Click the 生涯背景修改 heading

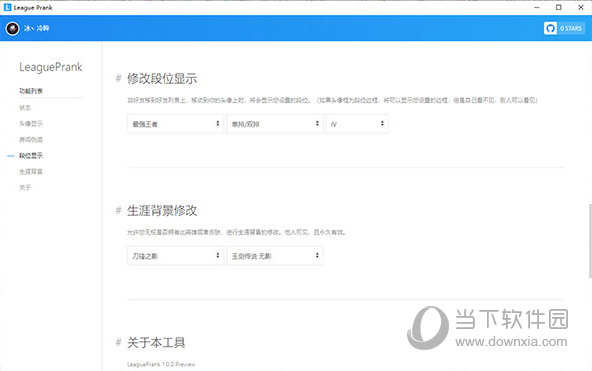[x=162, y=211]
